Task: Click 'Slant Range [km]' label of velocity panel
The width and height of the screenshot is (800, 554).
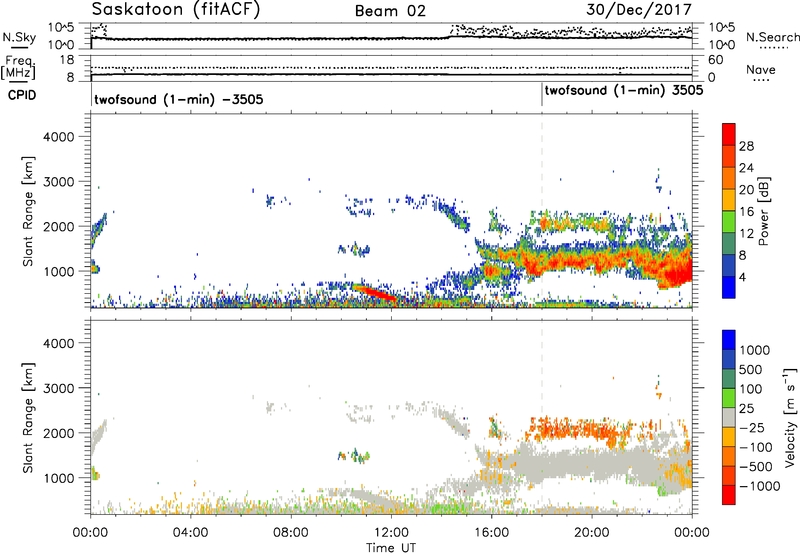Action: (x=28, y=418)
